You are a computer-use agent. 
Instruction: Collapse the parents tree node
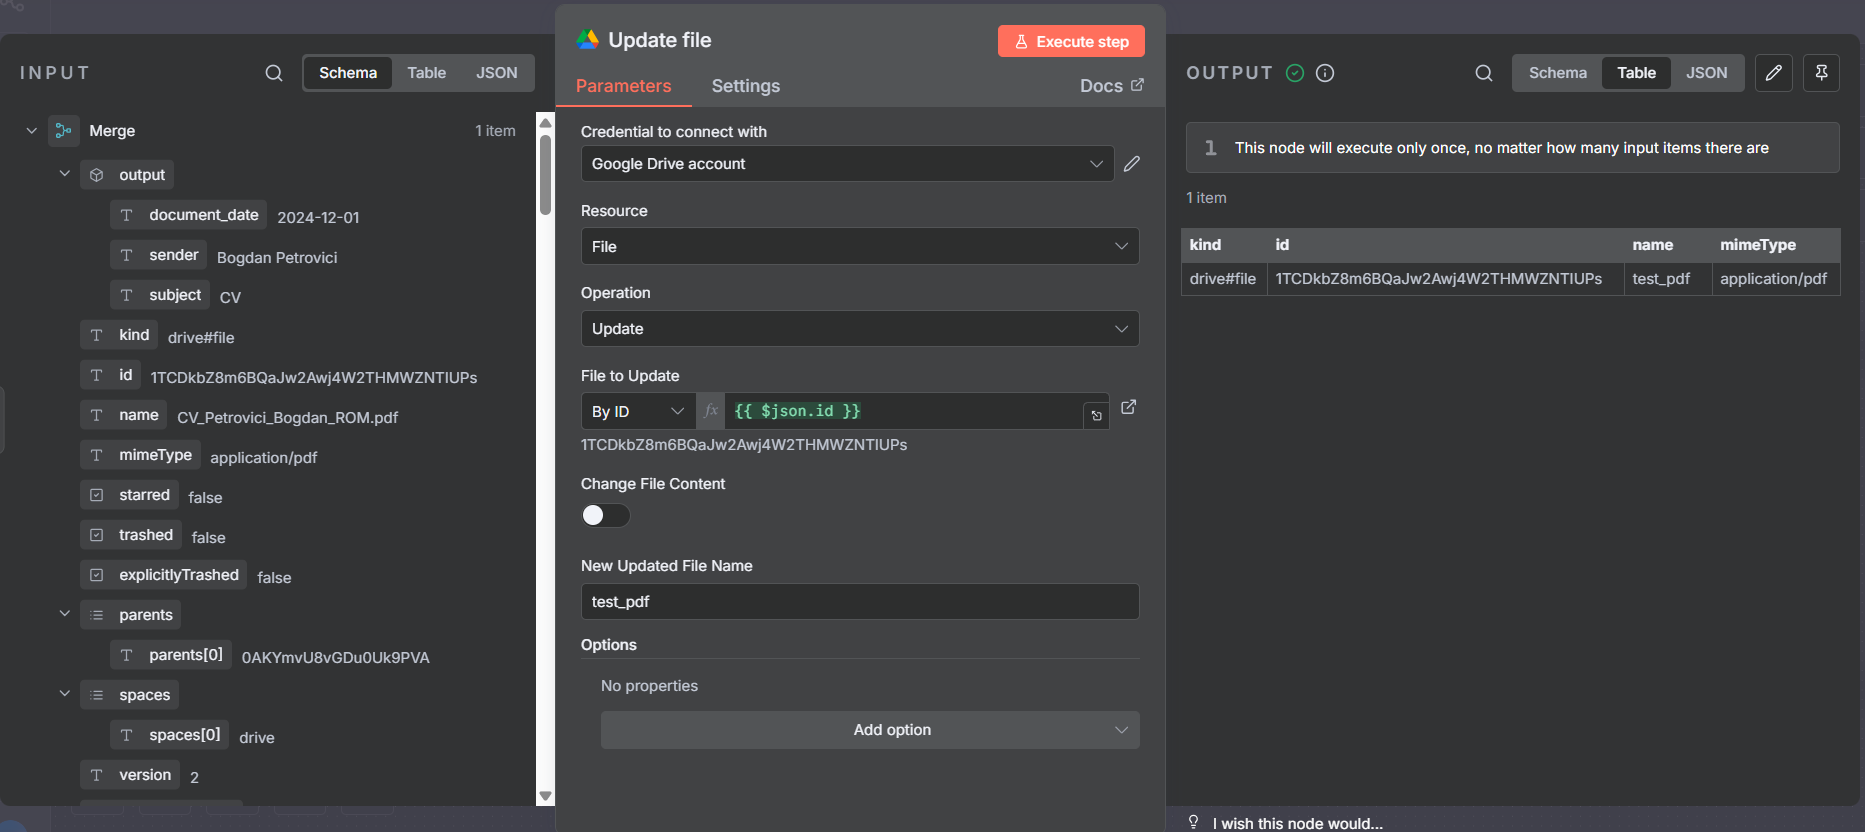point(65,614)
